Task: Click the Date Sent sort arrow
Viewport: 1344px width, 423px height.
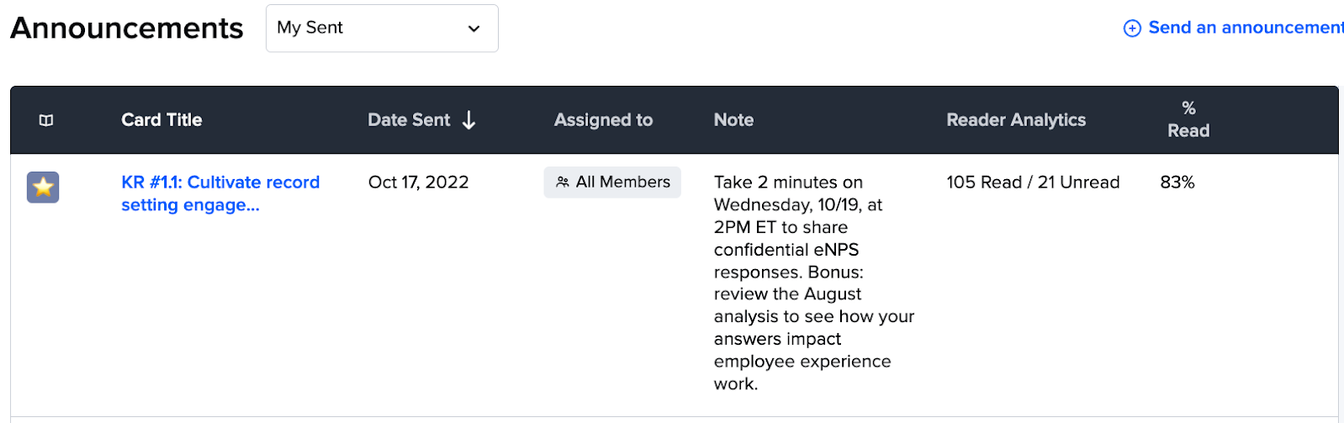Action: 468,120
